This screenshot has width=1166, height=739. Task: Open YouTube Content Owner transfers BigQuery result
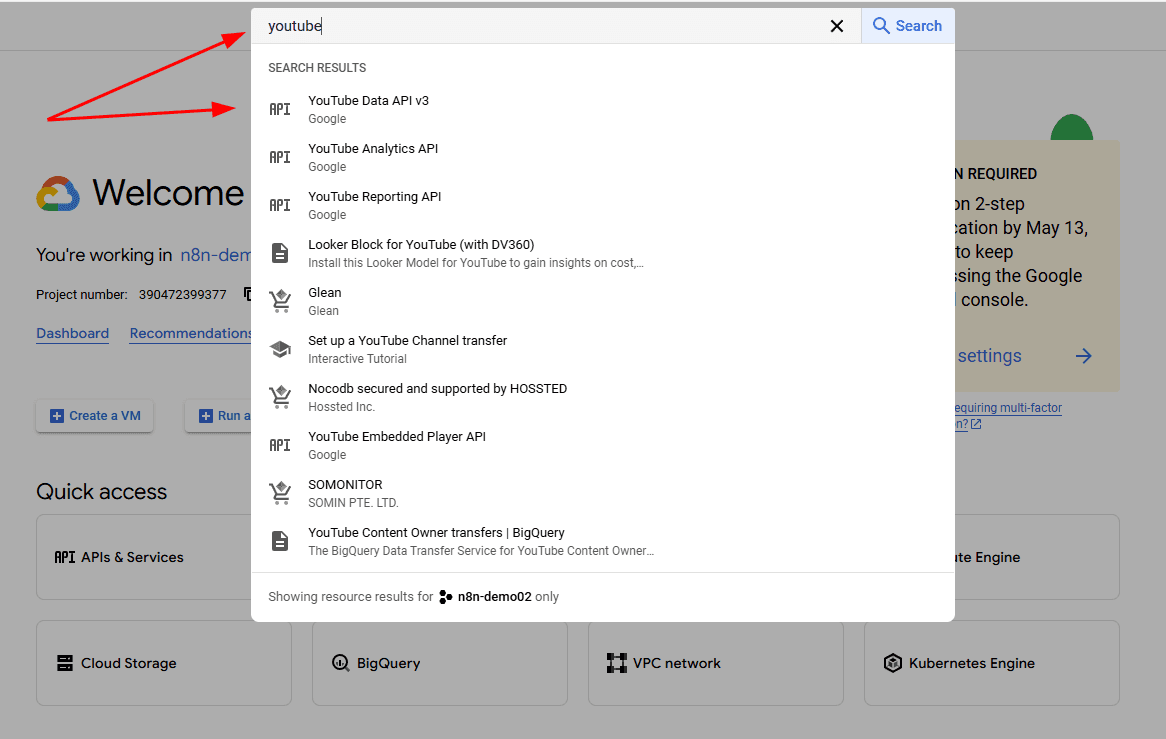[x=603, y=541]
